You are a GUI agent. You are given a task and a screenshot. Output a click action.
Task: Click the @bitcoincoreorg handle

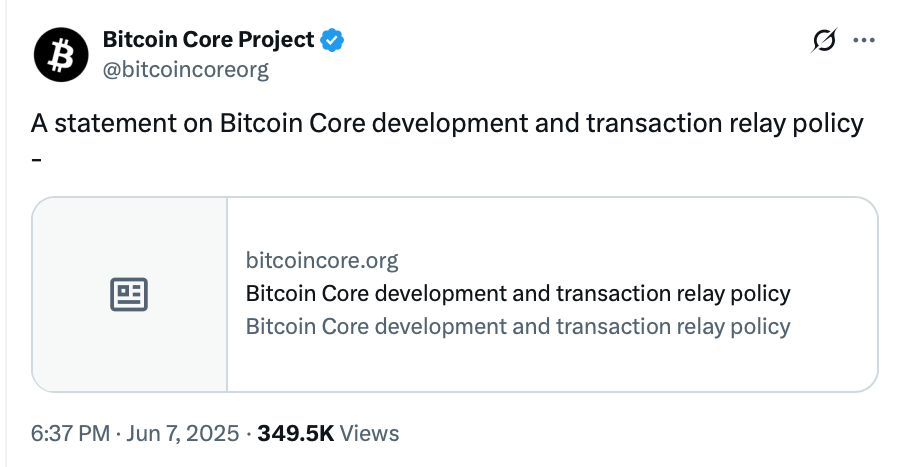pyautogui.click(x=186, y=69)
